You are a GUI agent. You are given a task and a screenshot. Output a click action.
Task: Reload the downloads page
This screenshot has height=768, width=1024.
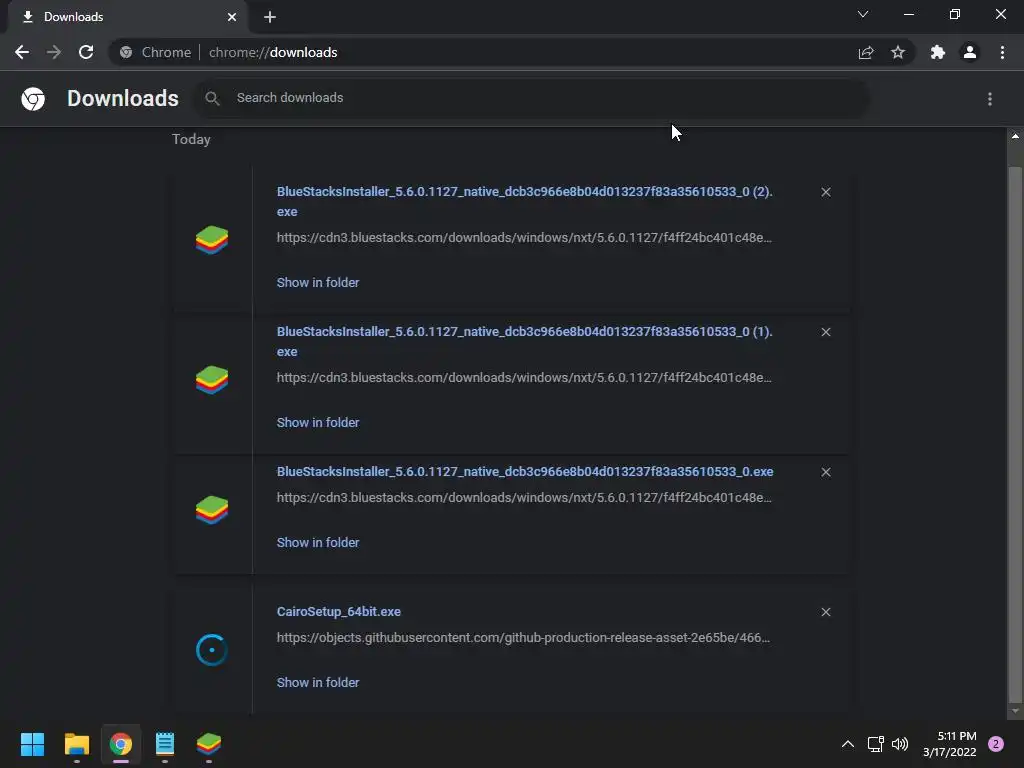click(x=86, y=52)
